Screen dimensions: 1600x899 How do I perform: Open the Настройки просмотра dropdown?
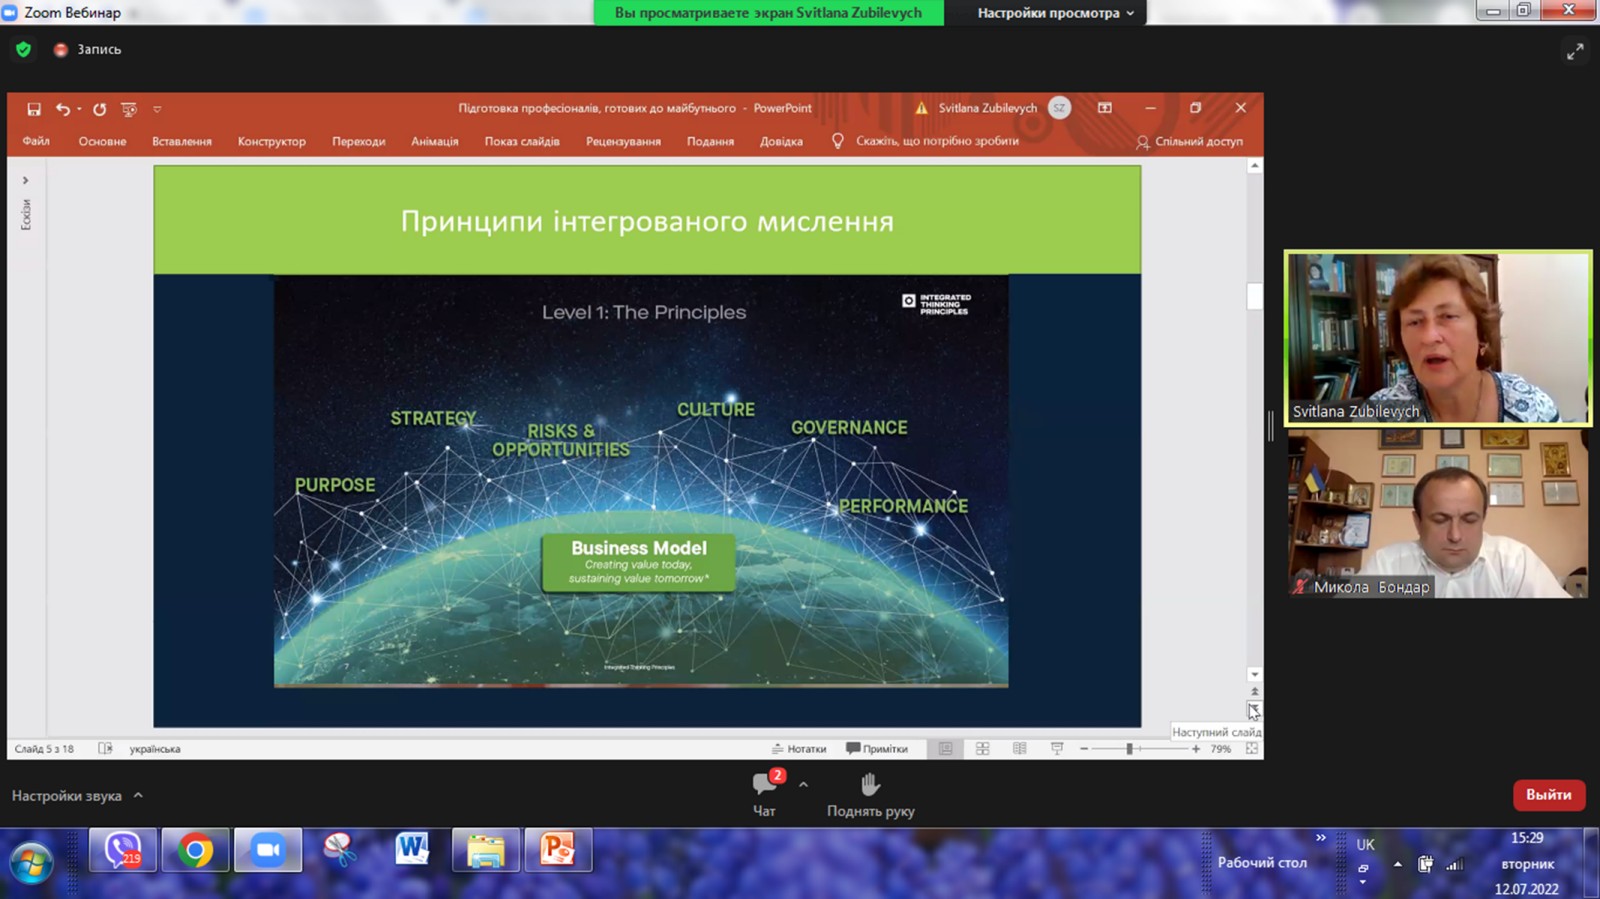coord(1055,13)
